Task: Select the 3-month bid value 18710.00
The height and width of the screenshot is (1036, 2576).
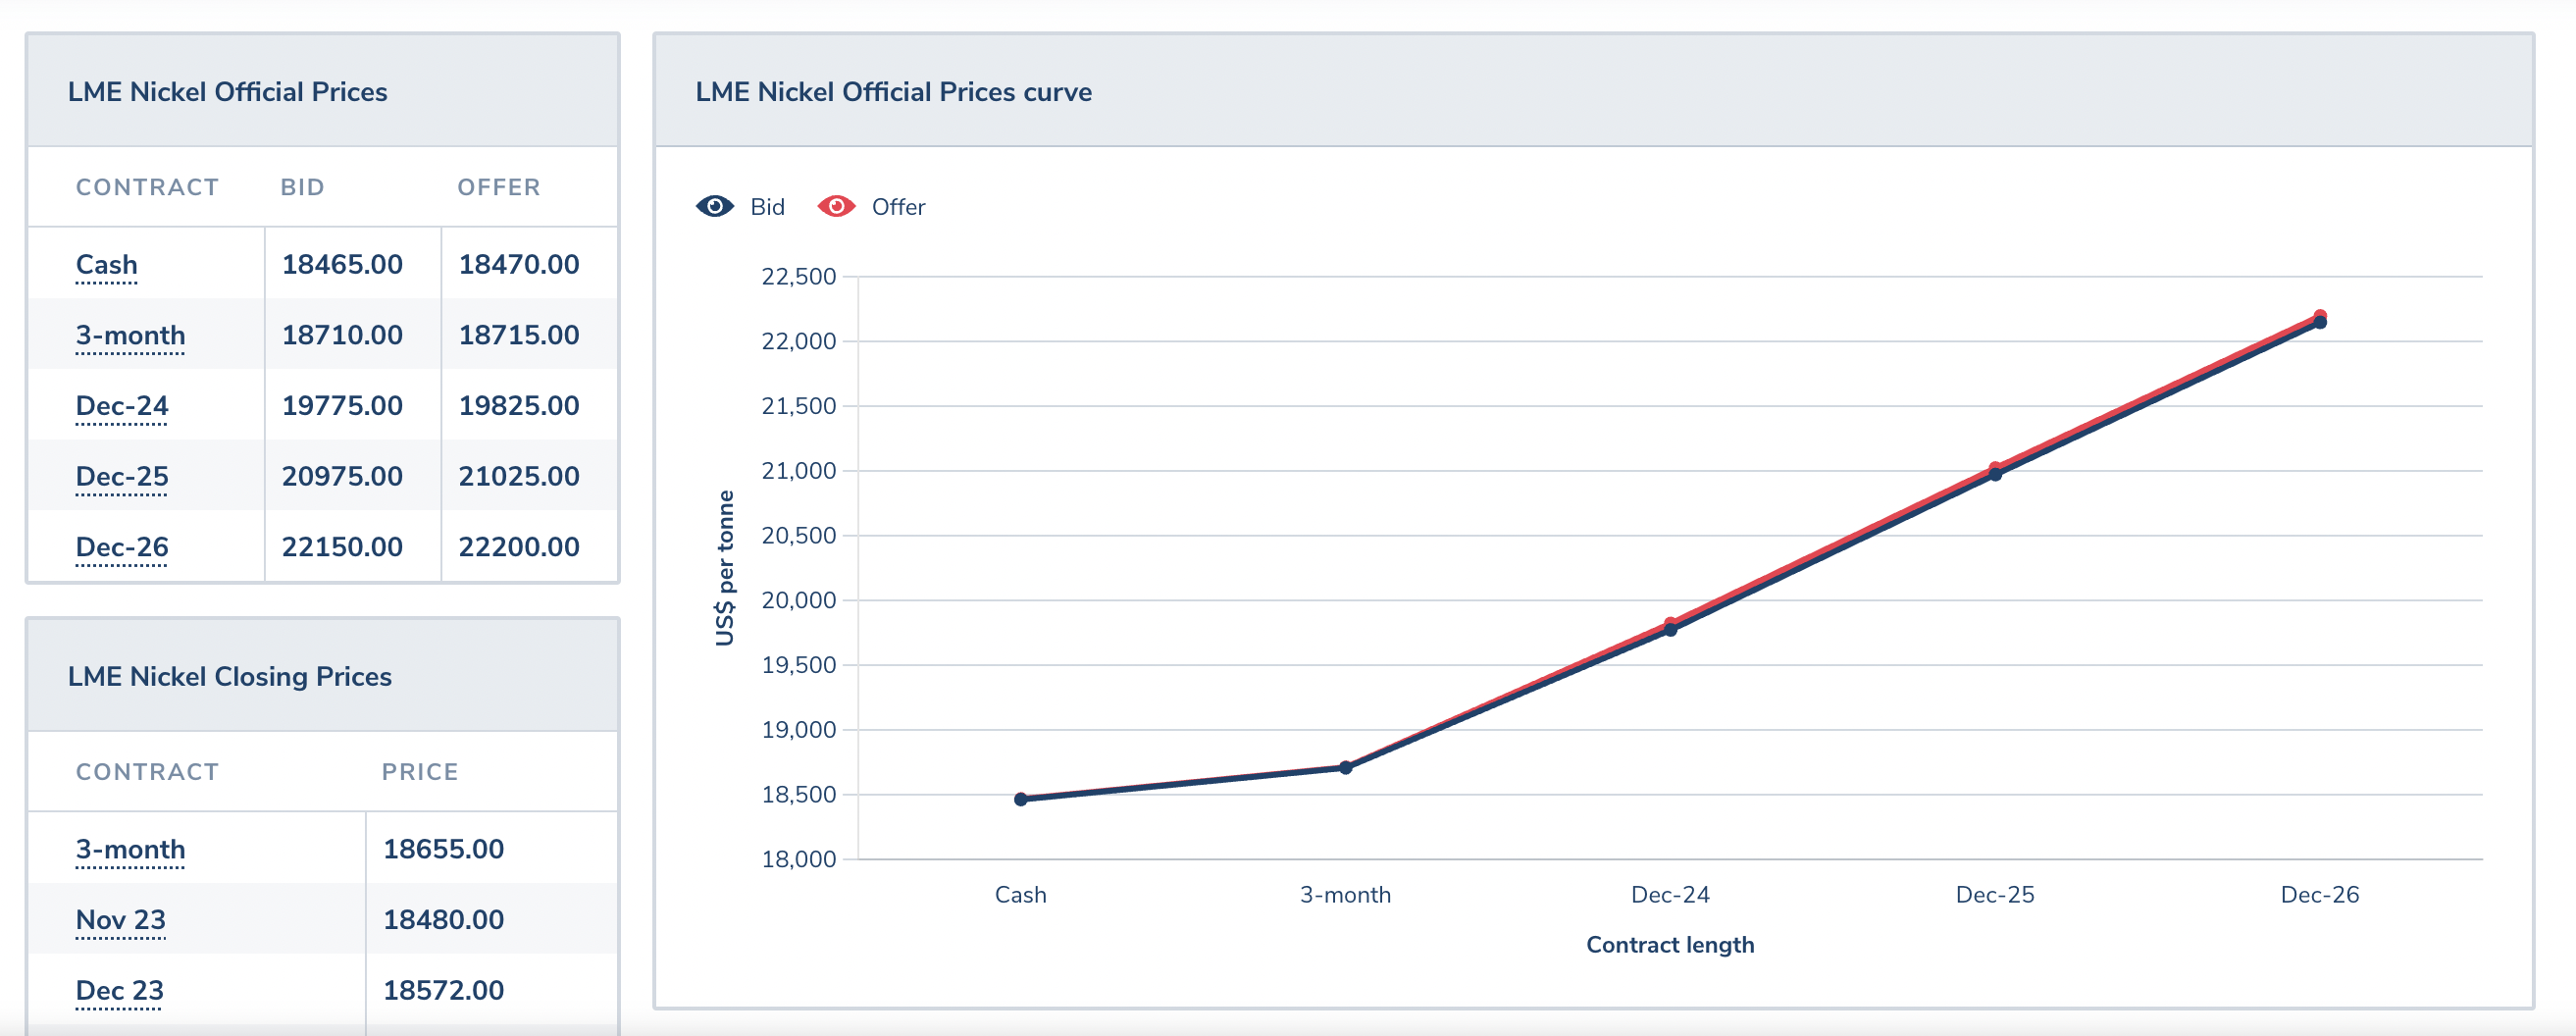Action: [342, 335]
